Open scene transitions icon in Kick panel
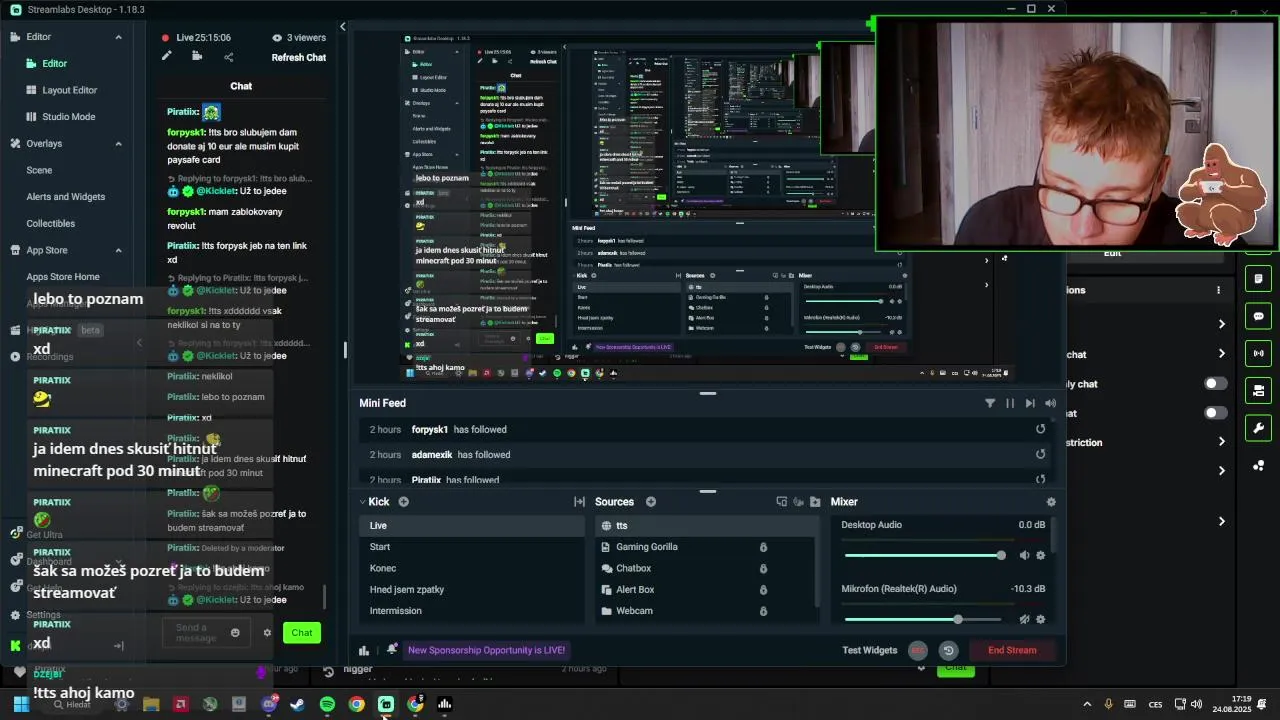The height and width of the screenshot is (720, 1280). coord(579,502)
